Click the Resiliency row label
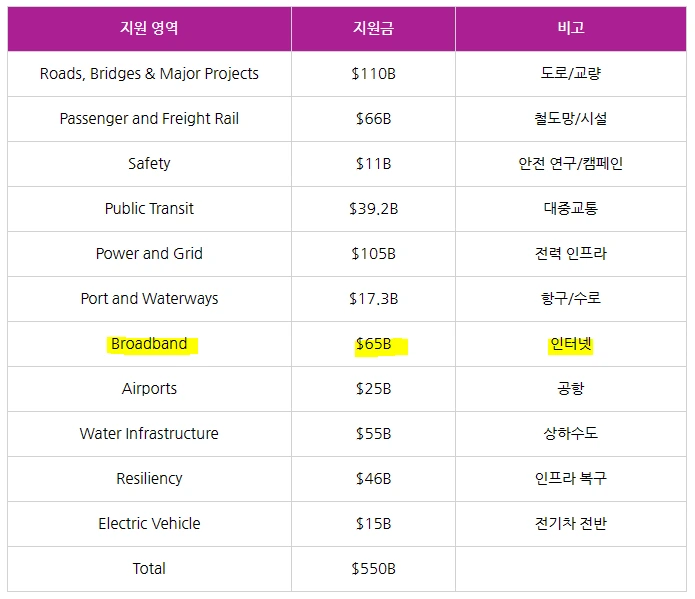The height and width of the screenshot is (599, 695). coord(149,479)
